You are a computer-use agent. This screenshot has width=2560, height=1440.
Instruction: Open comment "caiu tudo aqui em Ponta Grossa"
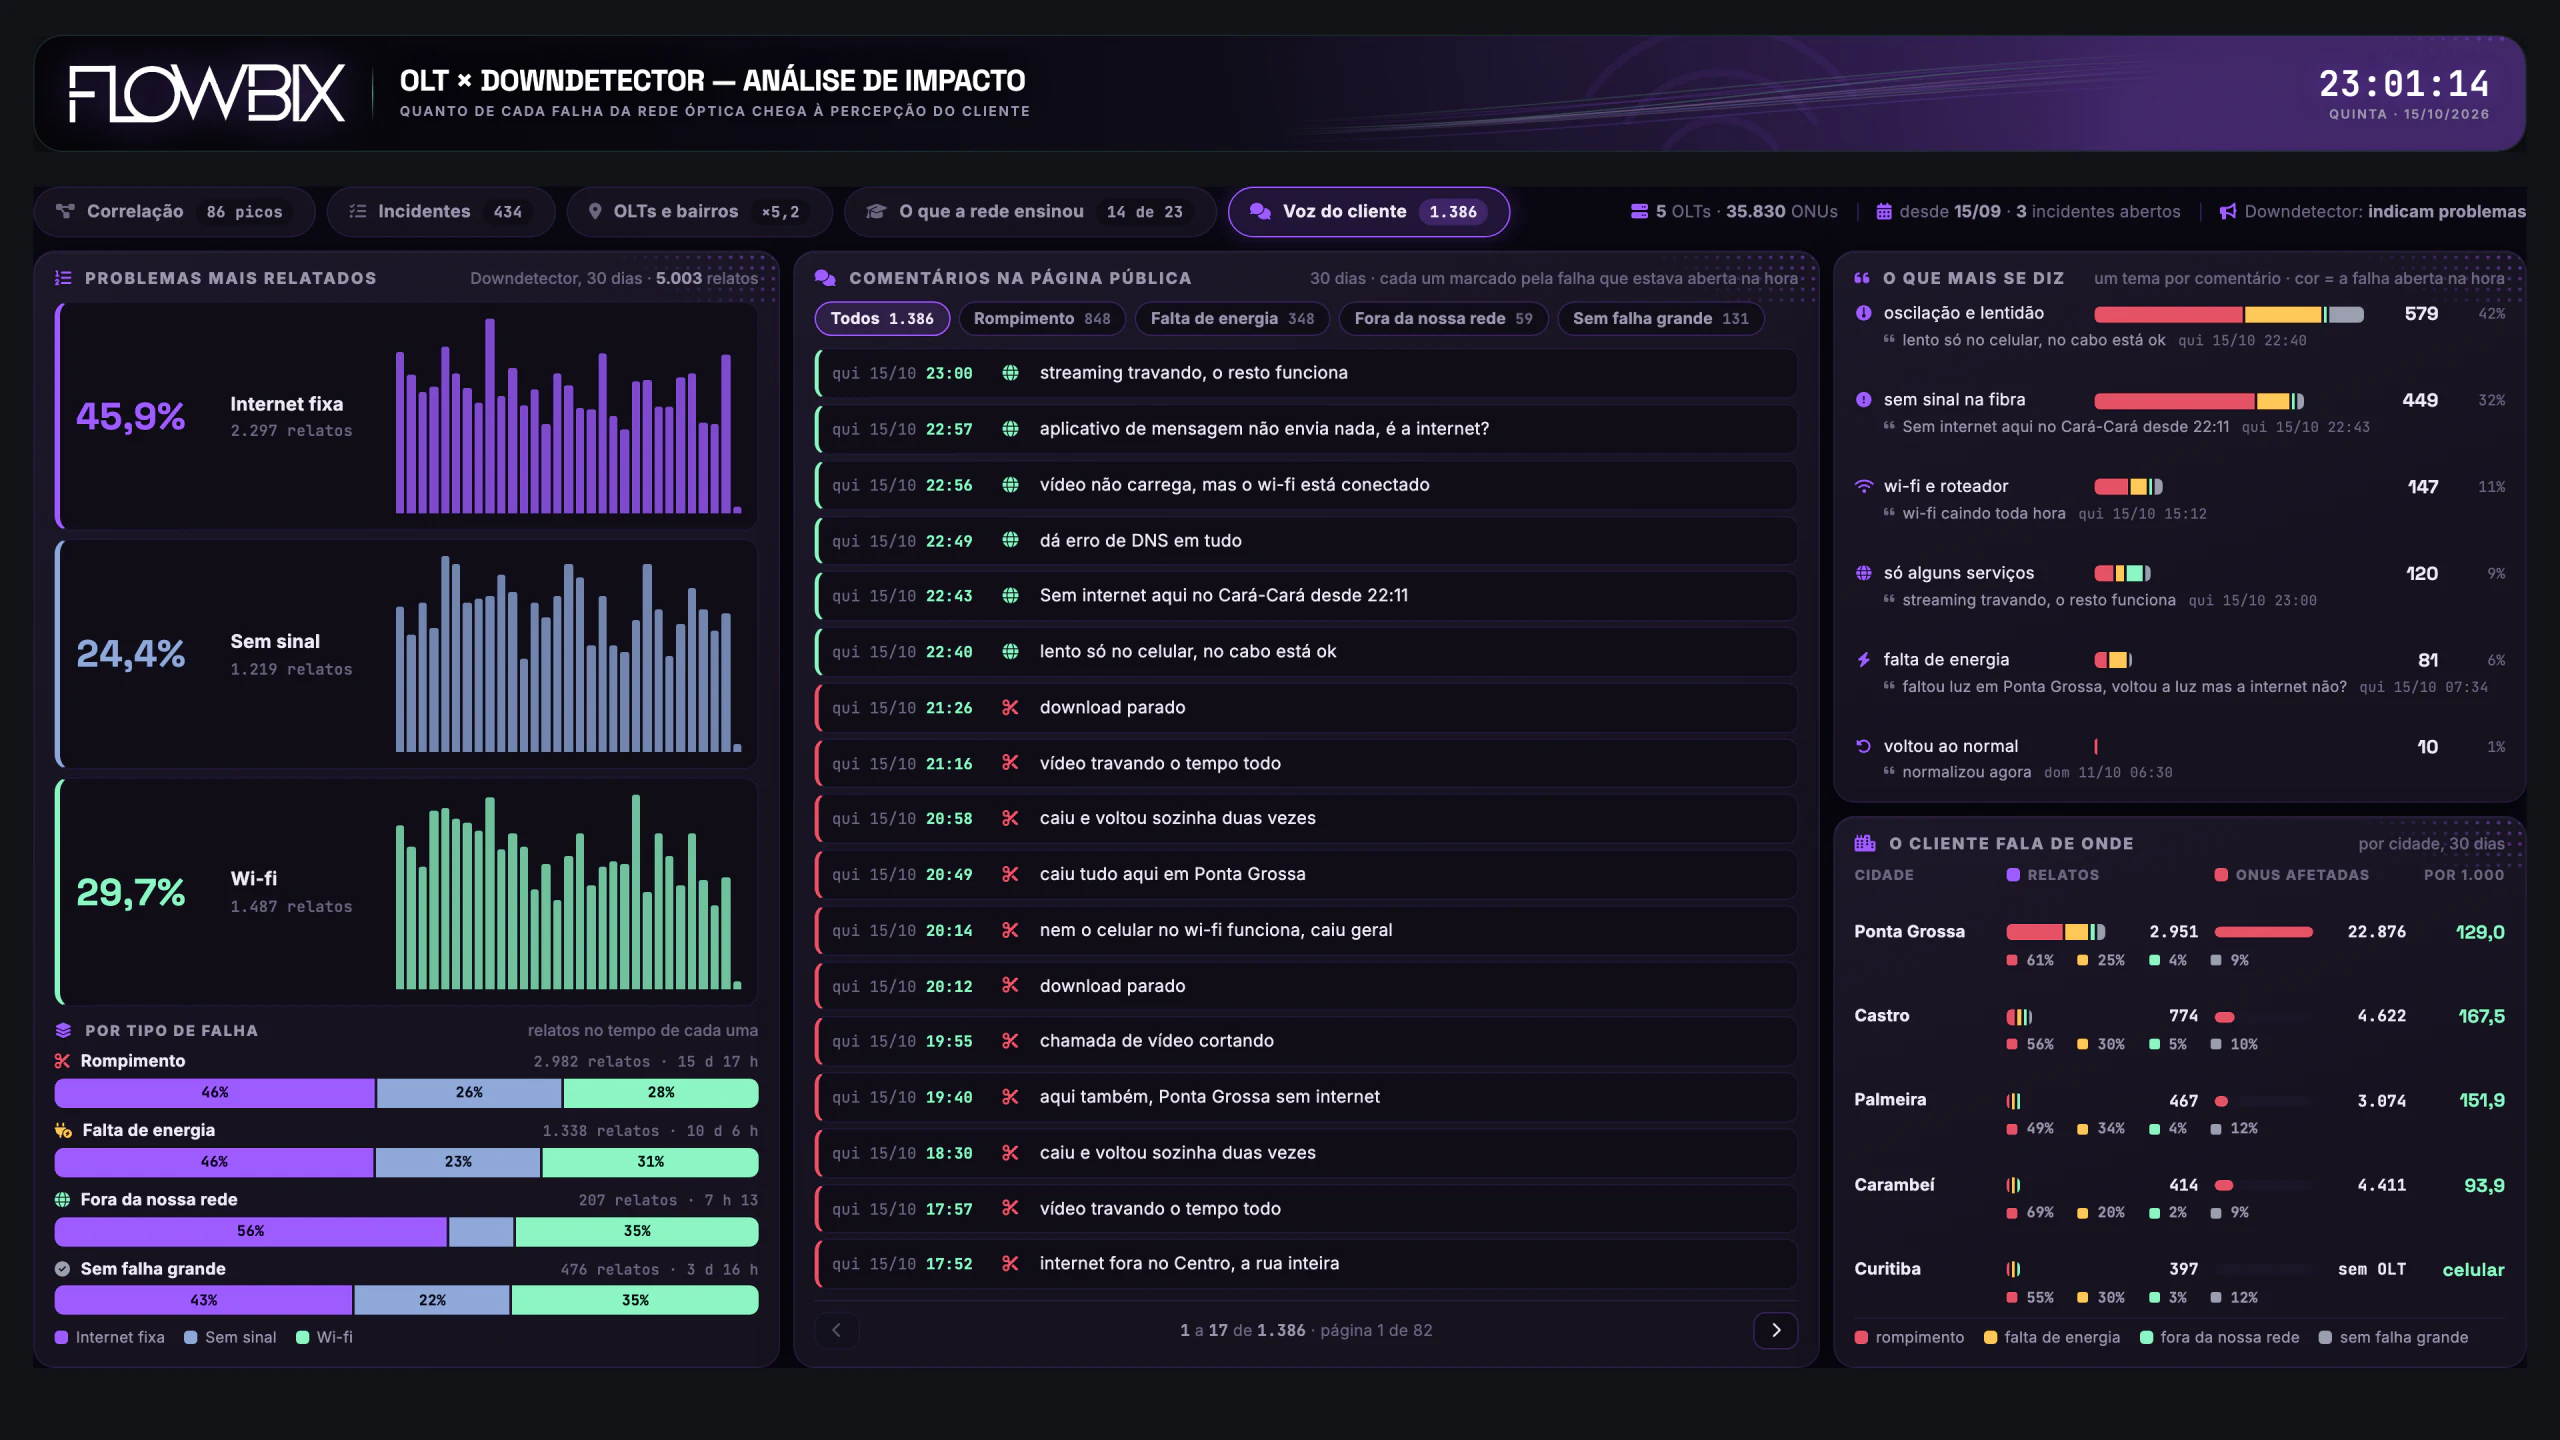[1306, 875]
